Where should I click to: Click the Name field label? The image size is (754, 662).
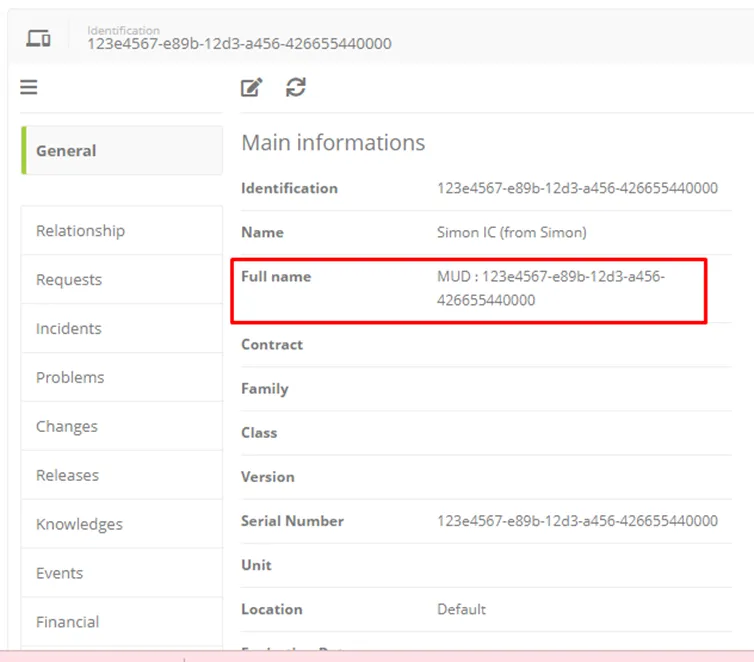click(x=262, y=232)
